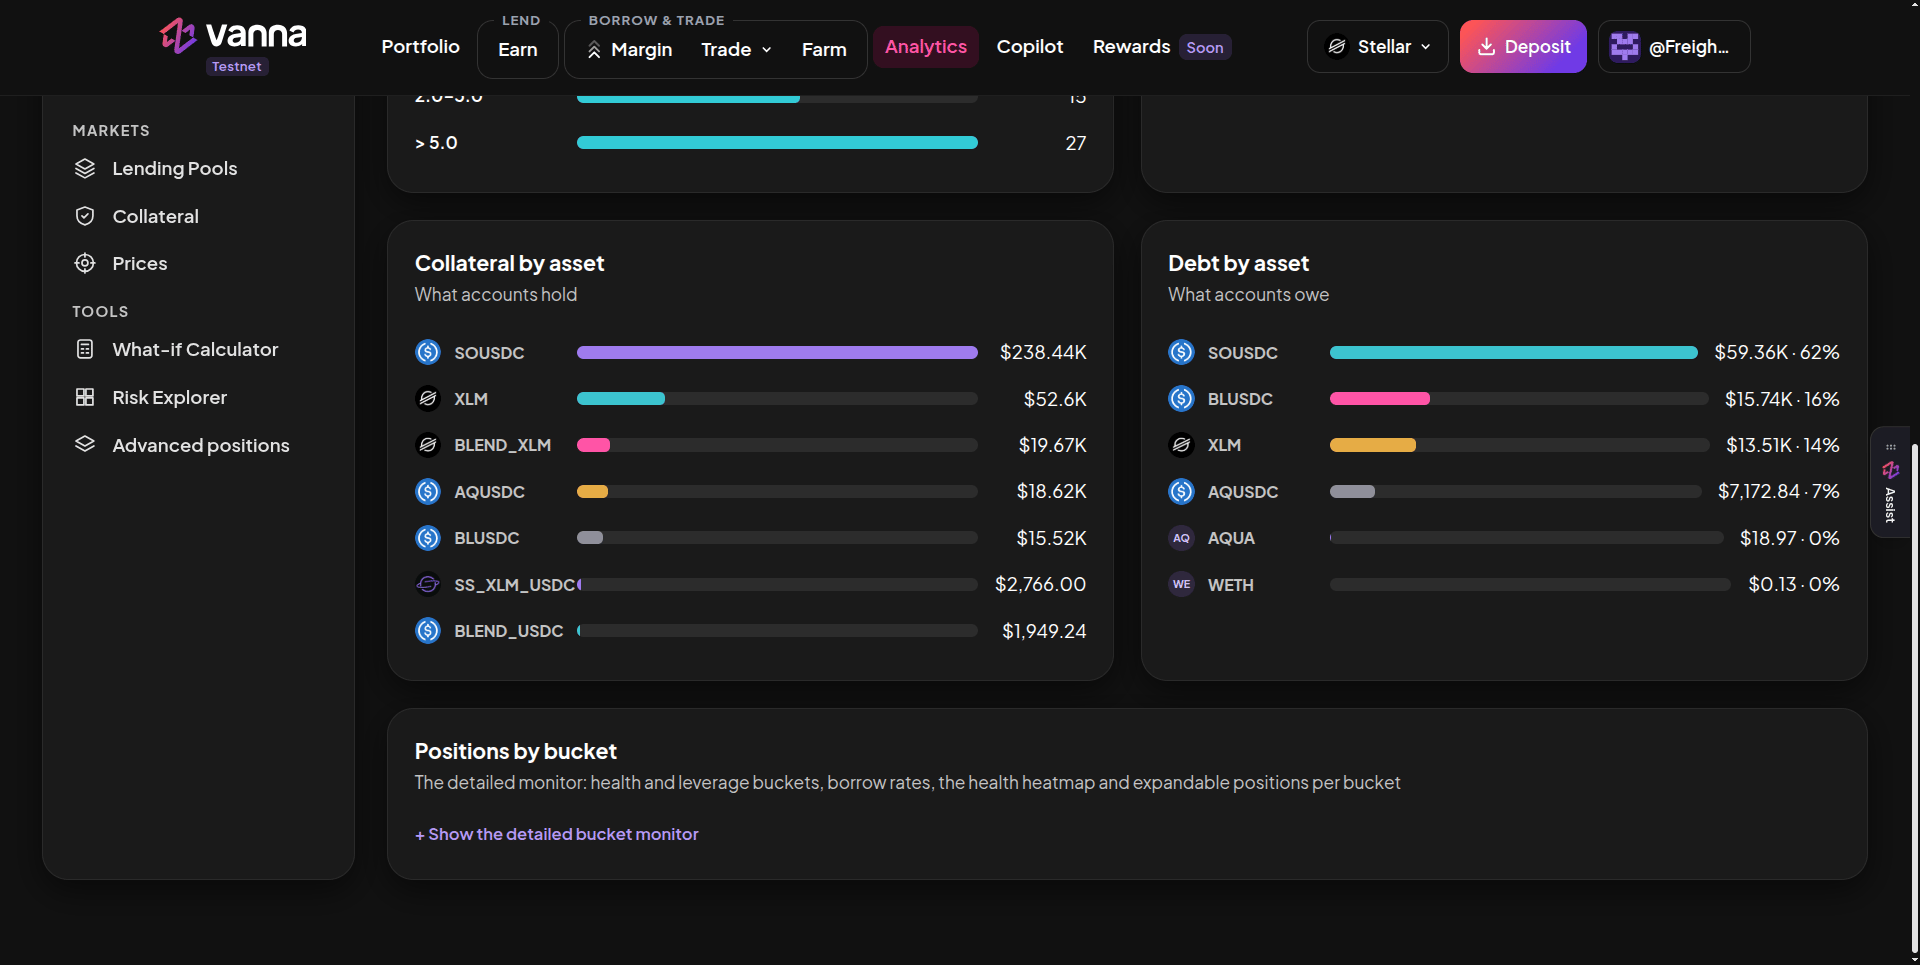Click the BLUSDC debt coin icon
Screen dimensions: 1920x965
tap(1181, 398)
